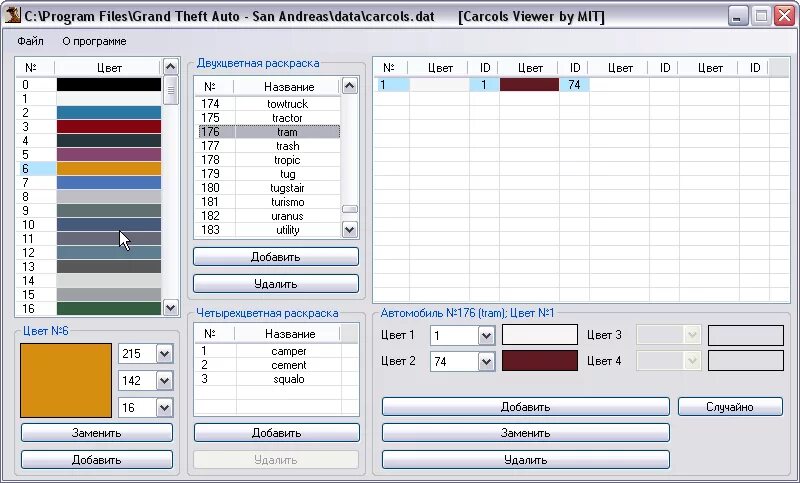The width and height of the screenshot is (800, 483).
Task: Open the green value 142 dropdown
Action: (164, 380)
